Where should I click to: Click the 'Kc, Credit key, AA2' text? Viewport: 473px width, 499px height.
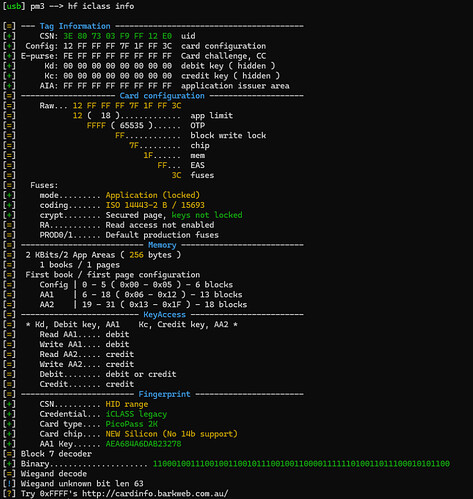pos(184,325)
